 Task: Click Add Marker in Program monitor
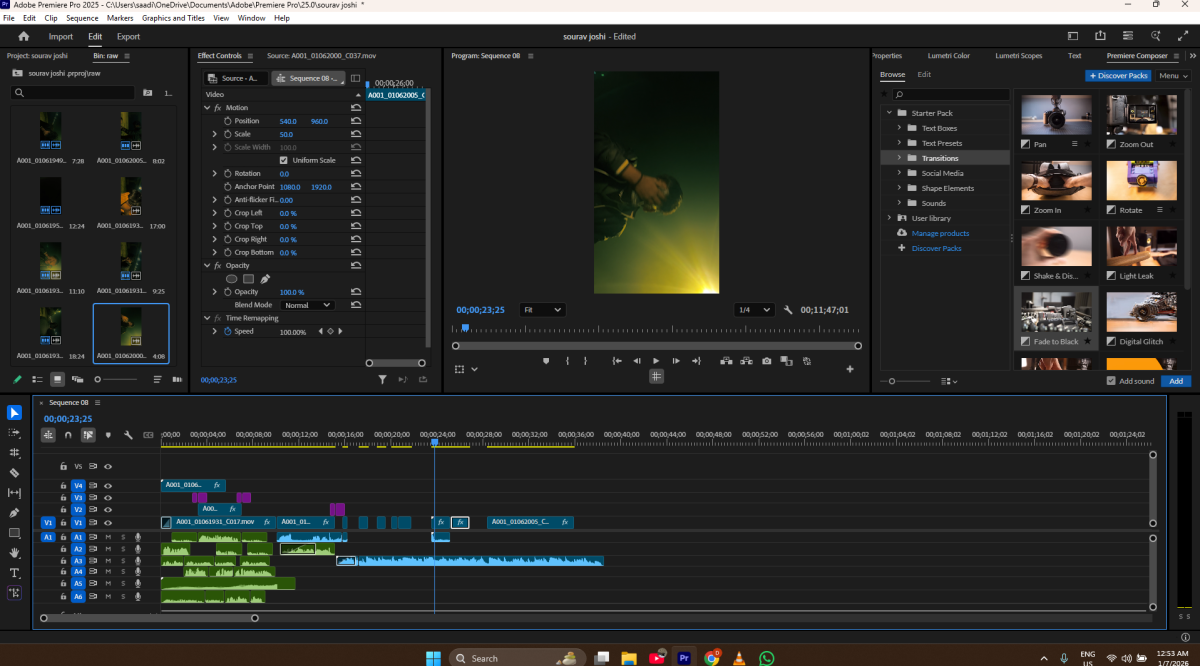point(546,361)
